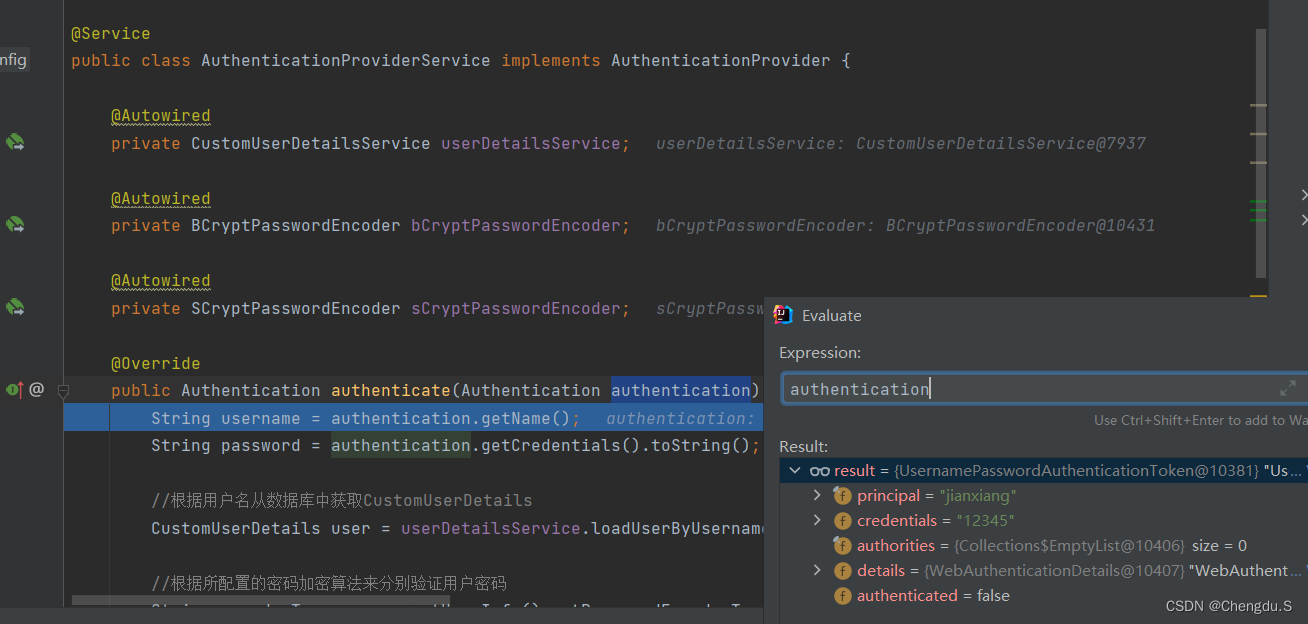Click the field icon next to credentials
Viewport: 1308px width, 624px height.
[842, 521]
